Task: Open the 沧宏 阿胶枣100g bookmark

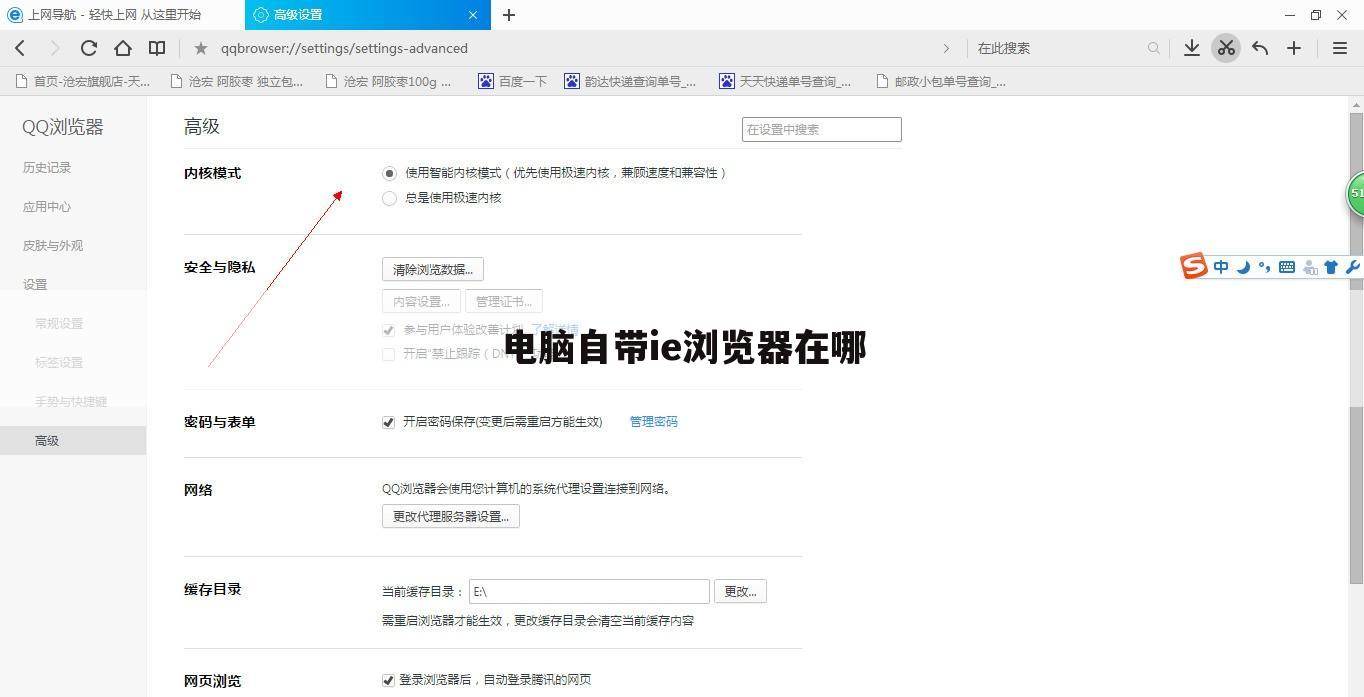Action: (389, 82)
